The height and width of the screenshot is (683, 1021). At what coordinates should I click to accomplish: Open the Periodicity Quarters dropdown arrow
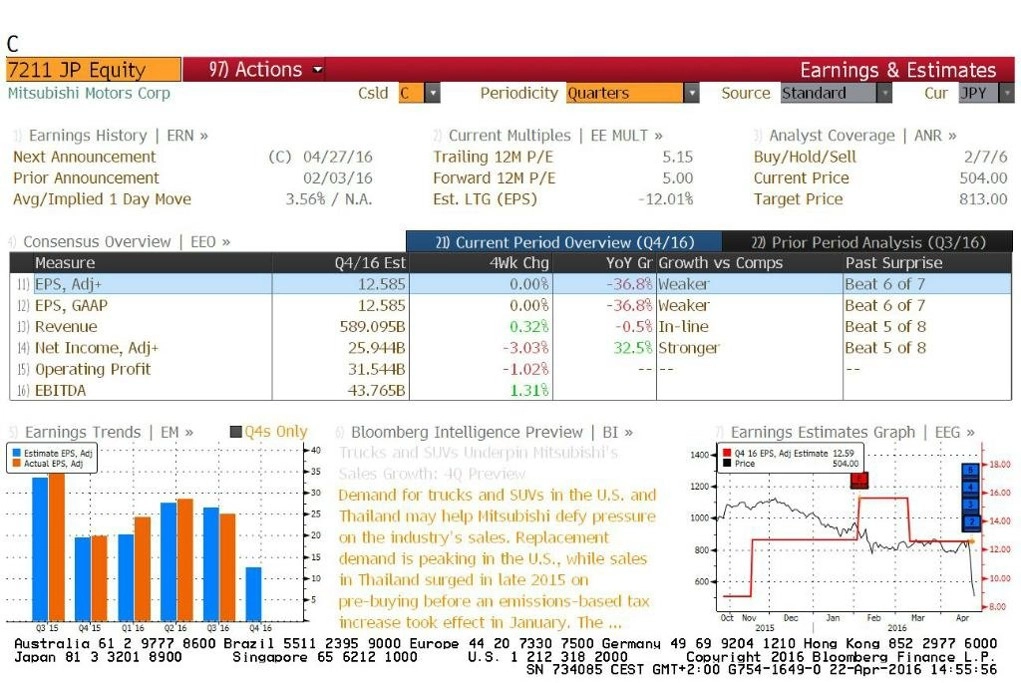(x=692, y=93)
